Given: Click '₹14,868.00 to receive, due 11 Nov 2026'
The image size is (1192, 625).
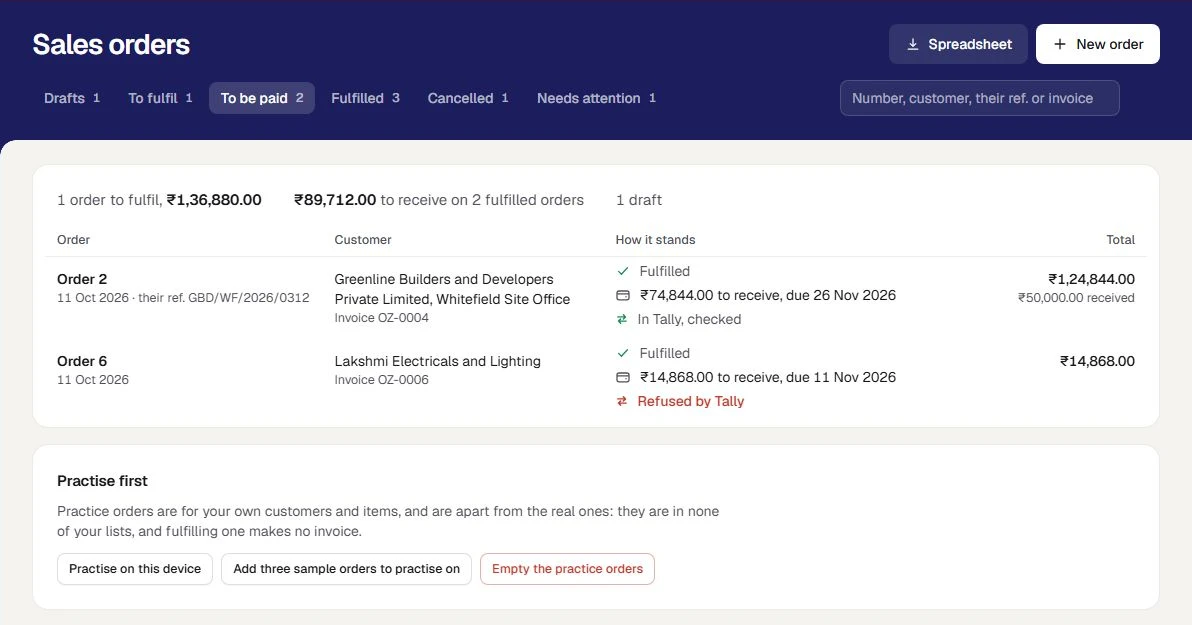Looking at the screenshot, I should coord(768,377).
